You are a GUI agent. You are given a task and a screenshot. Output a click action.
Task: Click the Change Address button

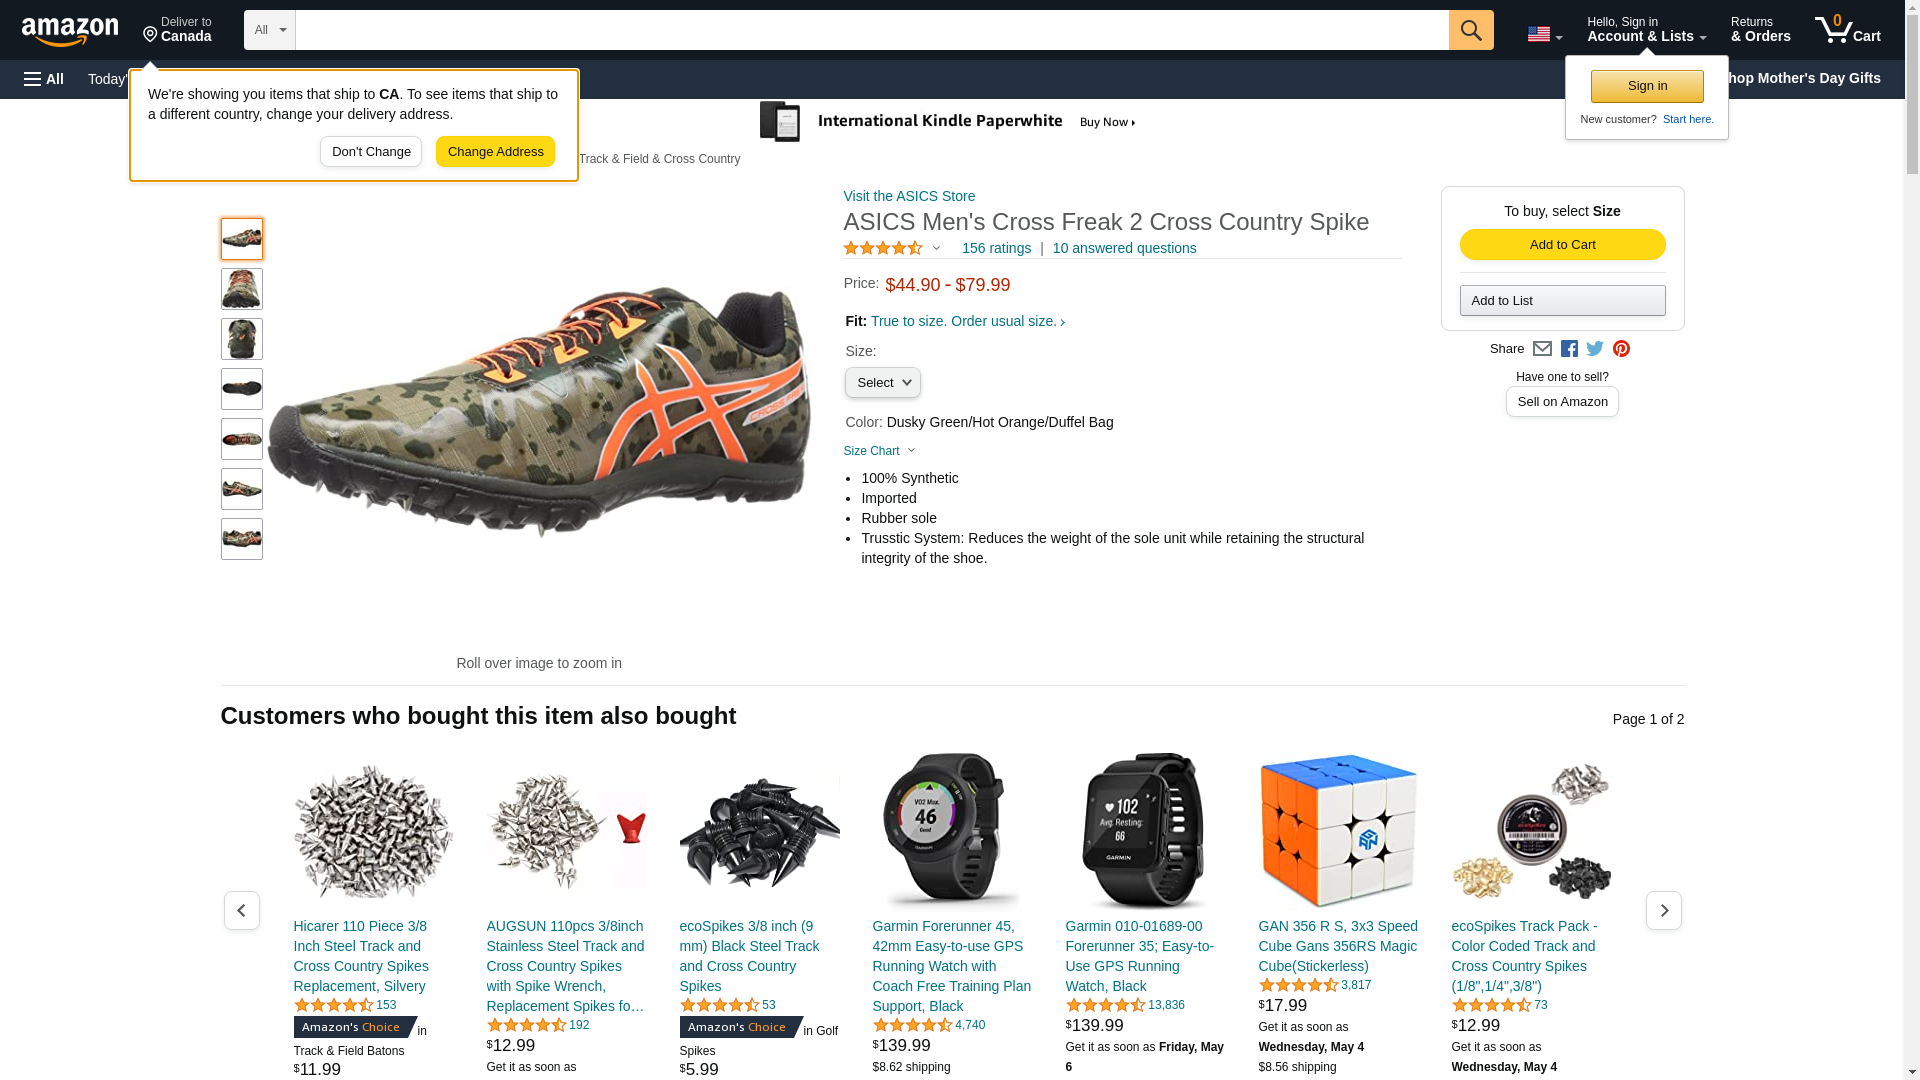tap(495, 152)
